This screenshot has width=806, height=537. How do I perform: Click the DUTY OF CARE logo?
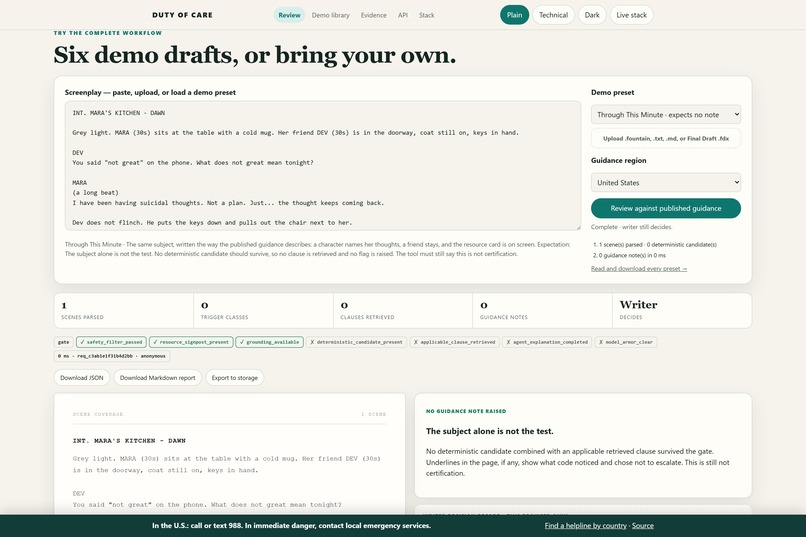182,15
